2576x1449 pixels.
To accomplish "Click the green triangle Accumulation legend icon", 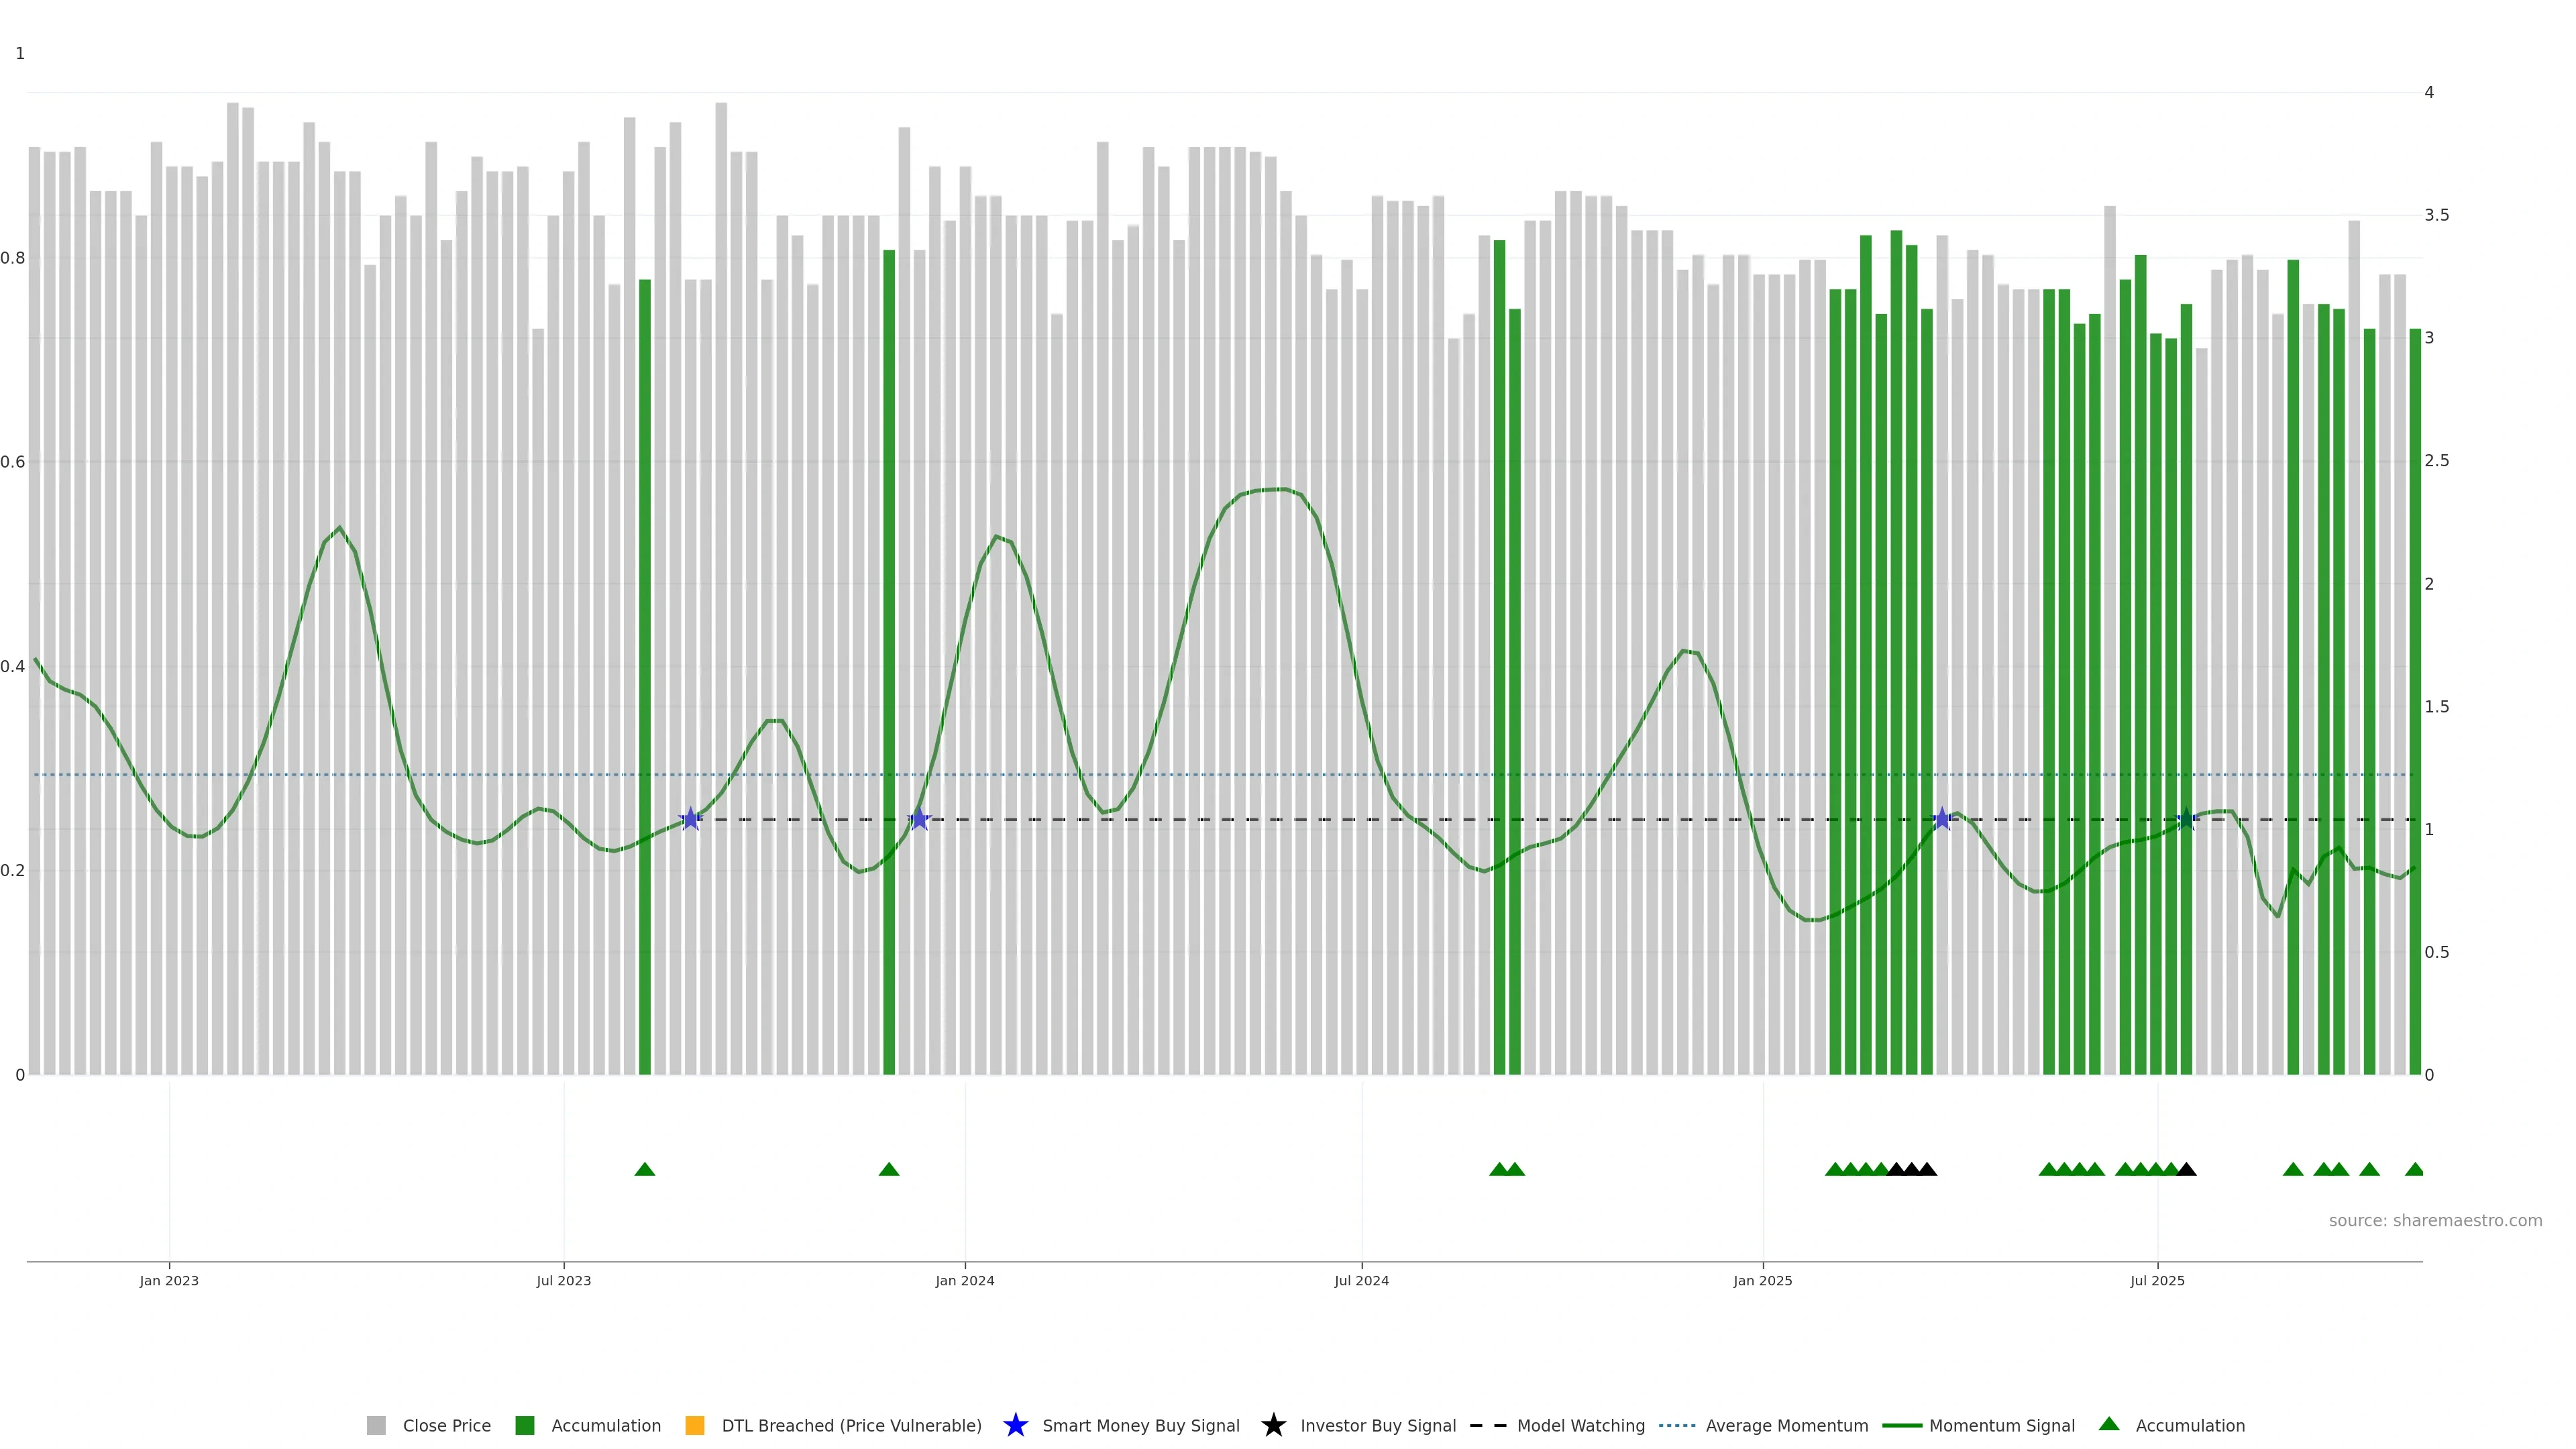I will pyautogui.click(x=2109, y=1424).
